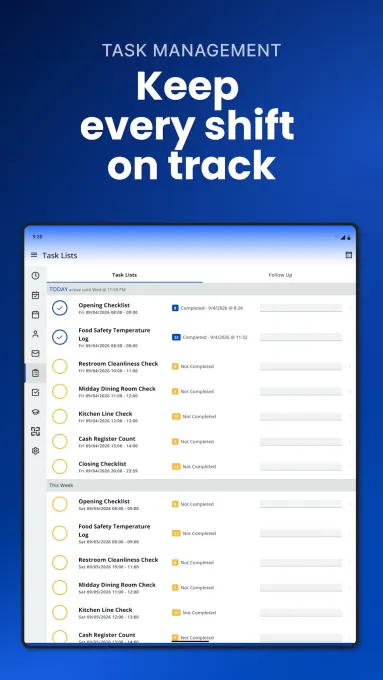Check the circle for Friday's Kitchen Line Check

click(60, 416)
